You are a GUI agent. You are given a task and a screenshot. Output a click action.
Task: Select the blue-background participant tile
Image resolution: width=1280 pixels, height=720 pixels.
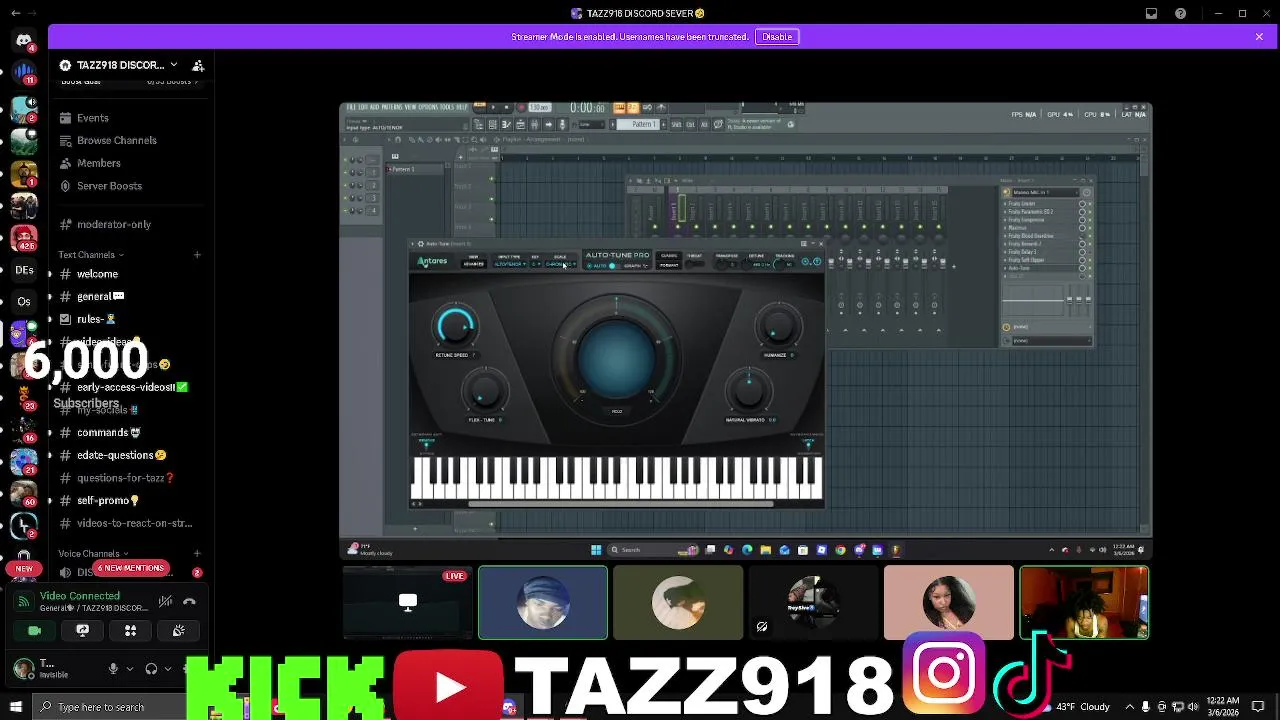543,602
